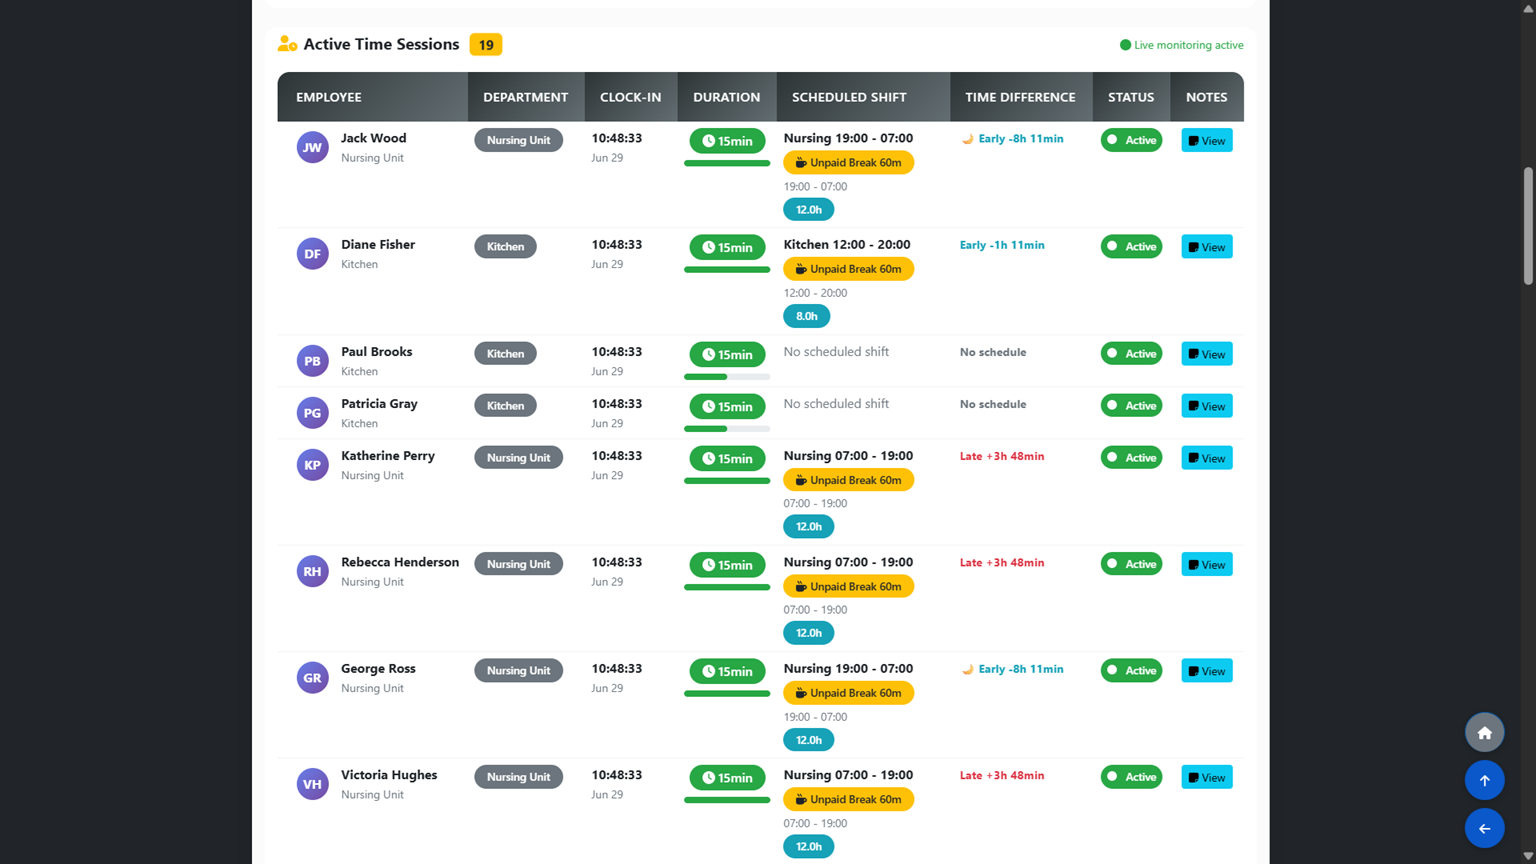Click Paul Brooks's Active status badge
This screenshot has height=864, width=1536.
point(1131,353)
